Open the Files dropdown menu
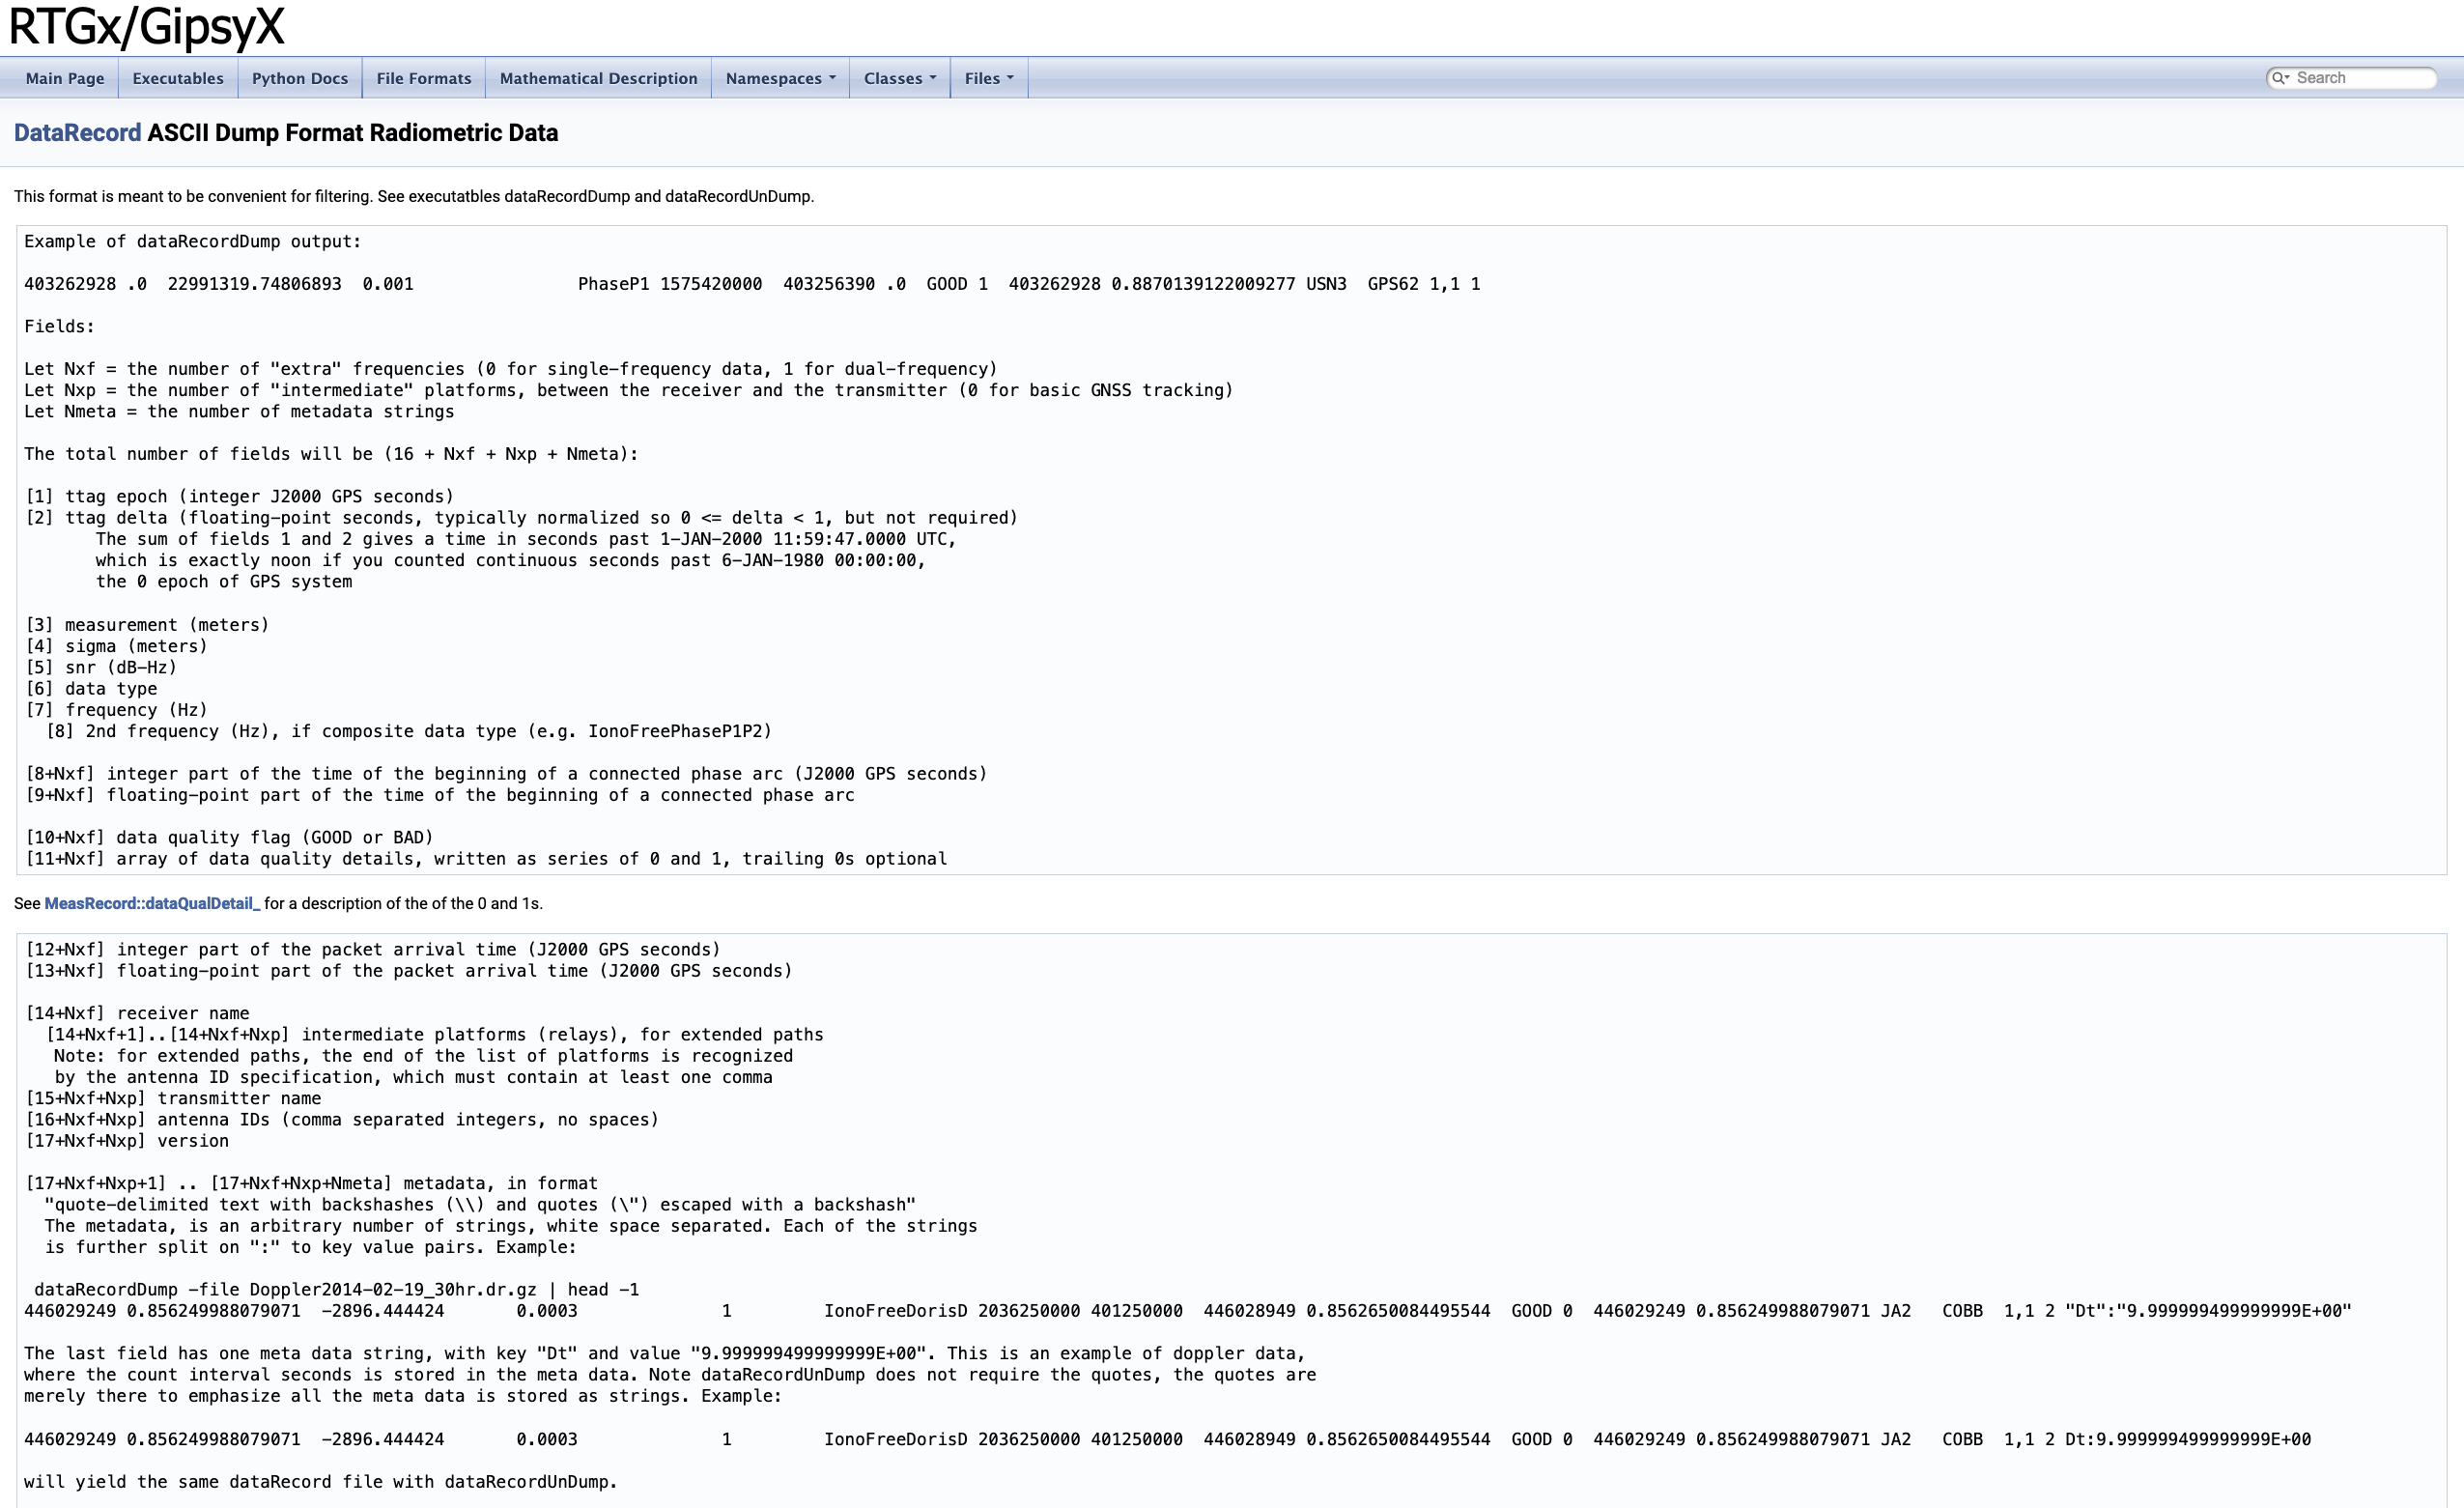This screenshot has height=1508, width=2464. (x=988, y=78)
